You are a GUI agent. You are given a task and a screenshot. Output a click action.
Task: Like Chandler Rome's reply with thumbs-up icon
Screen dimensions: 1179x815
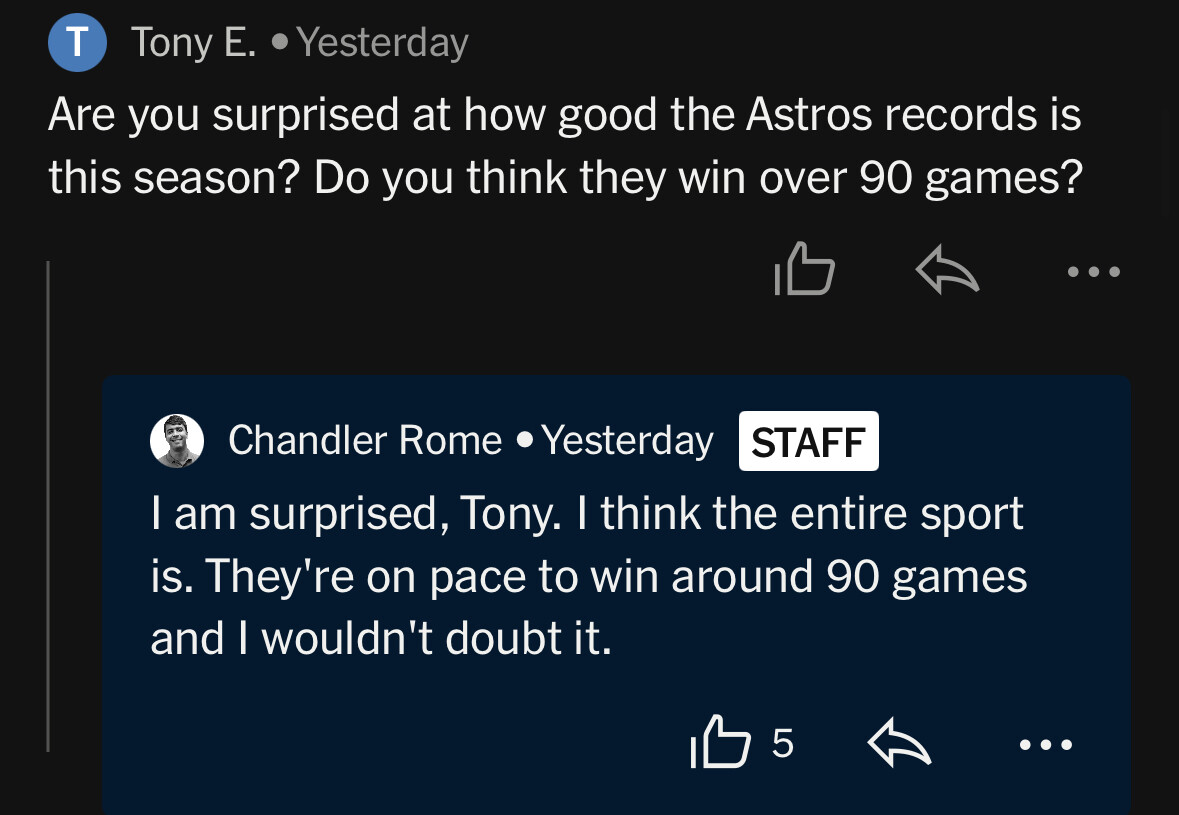point(720,741)
